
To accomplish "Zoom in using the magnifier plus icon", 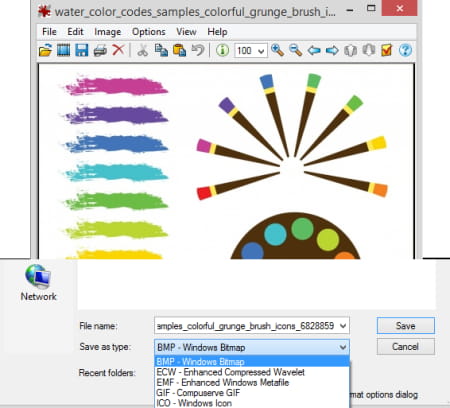I will [277, 51].
